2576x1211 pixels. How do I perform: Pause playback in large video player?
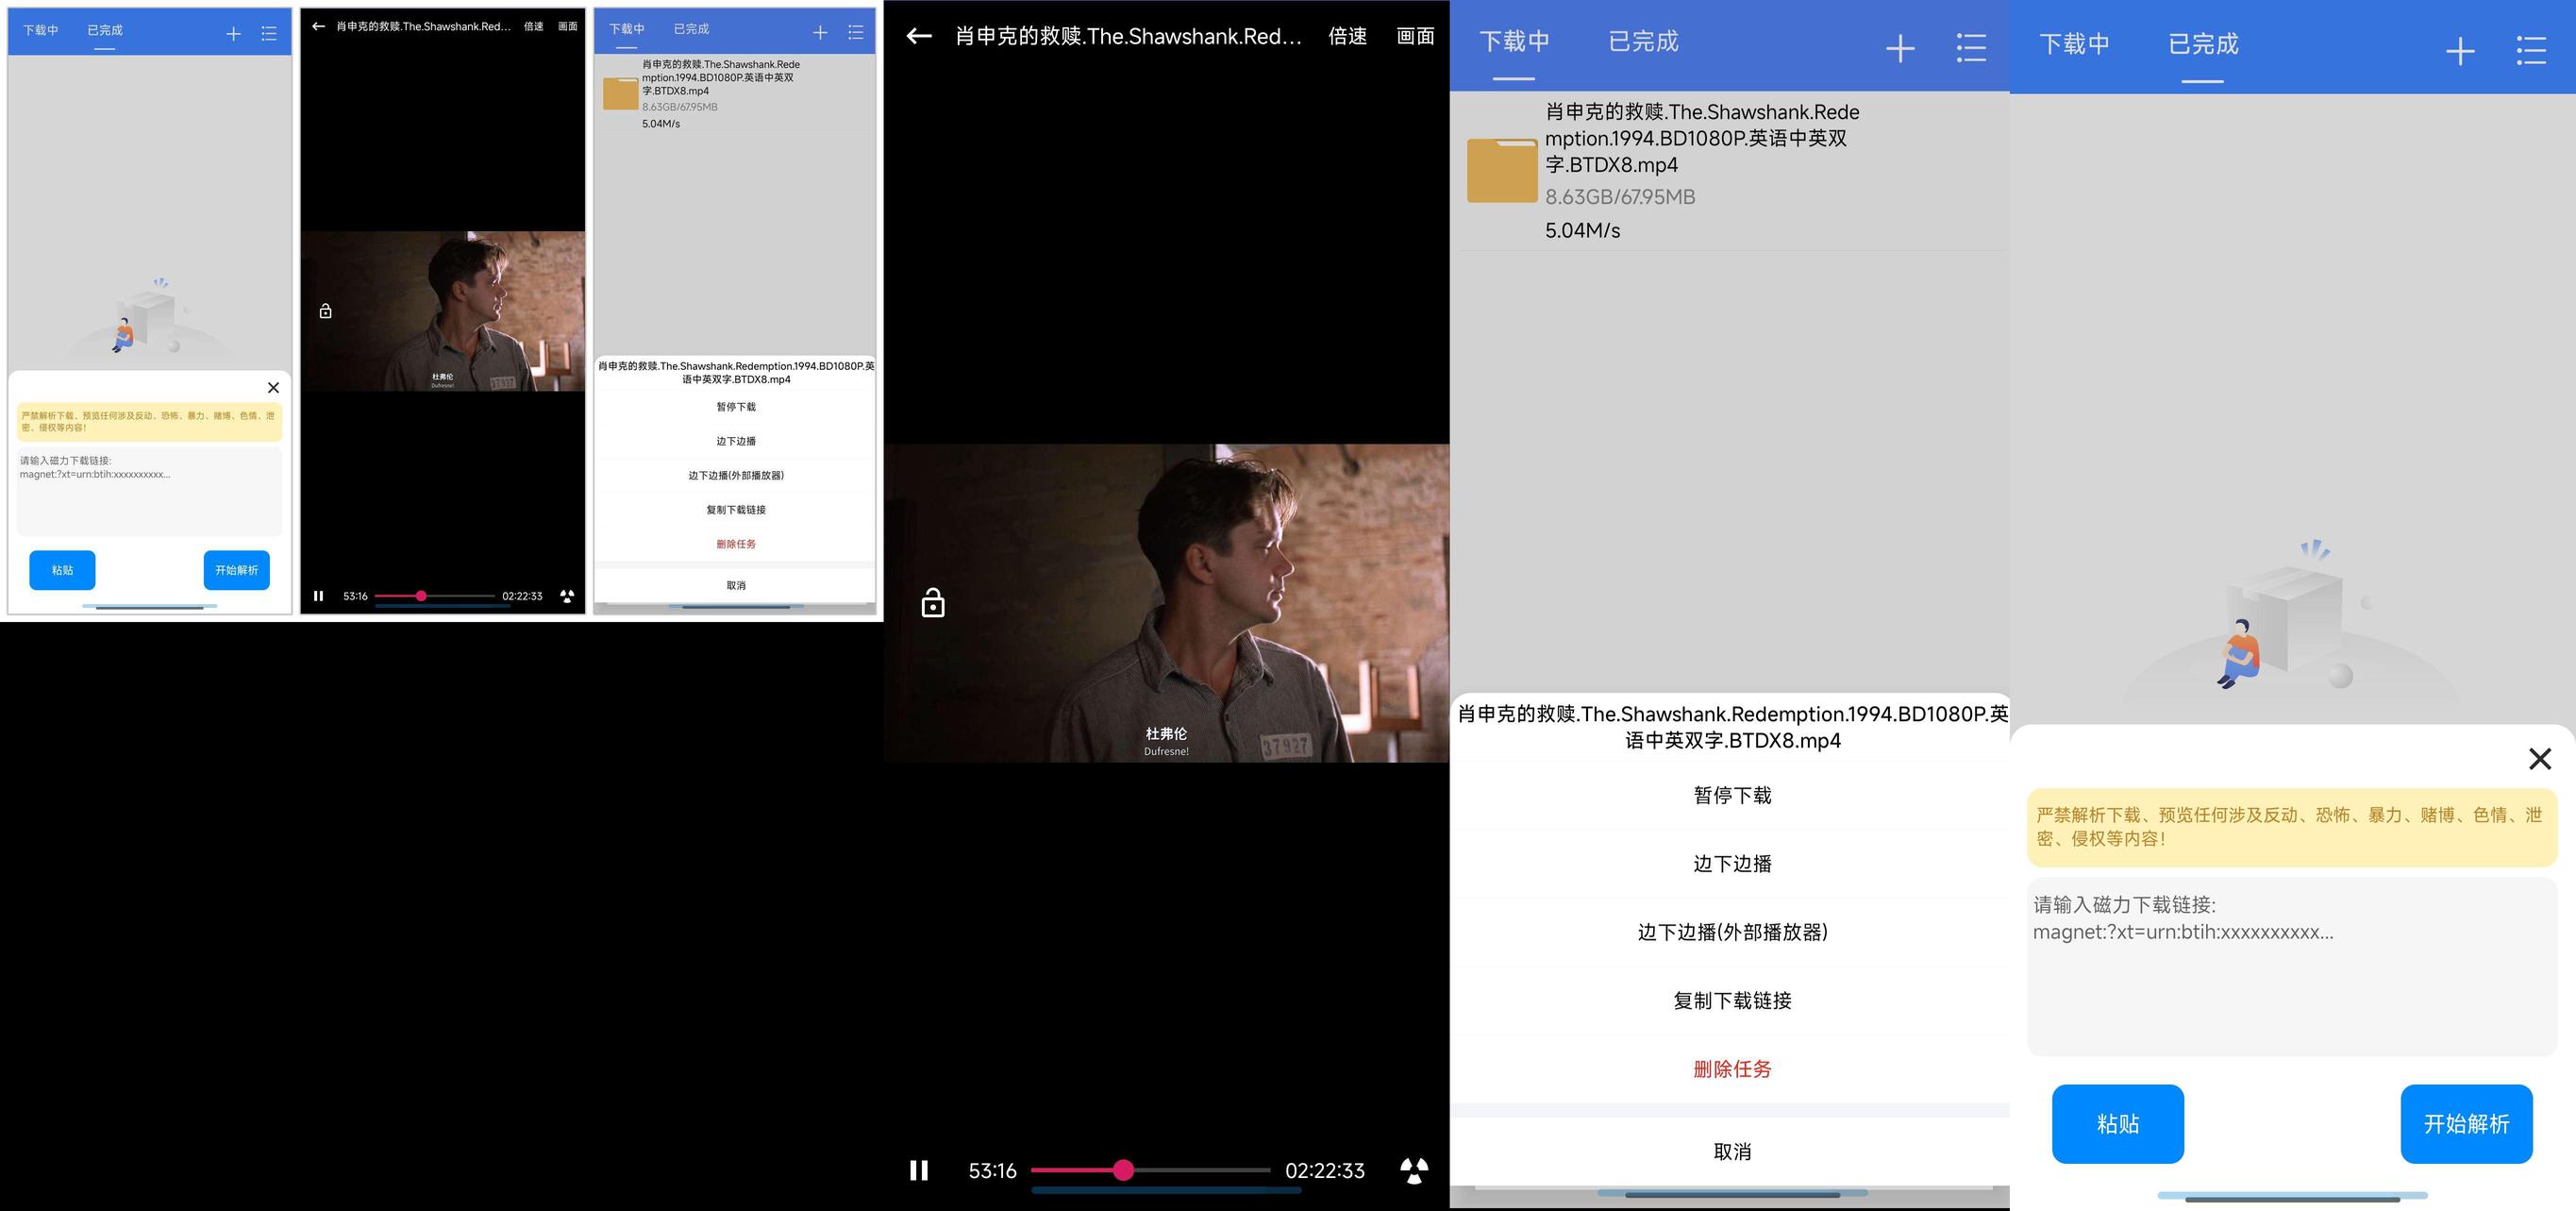click(x=919, y=1170)
